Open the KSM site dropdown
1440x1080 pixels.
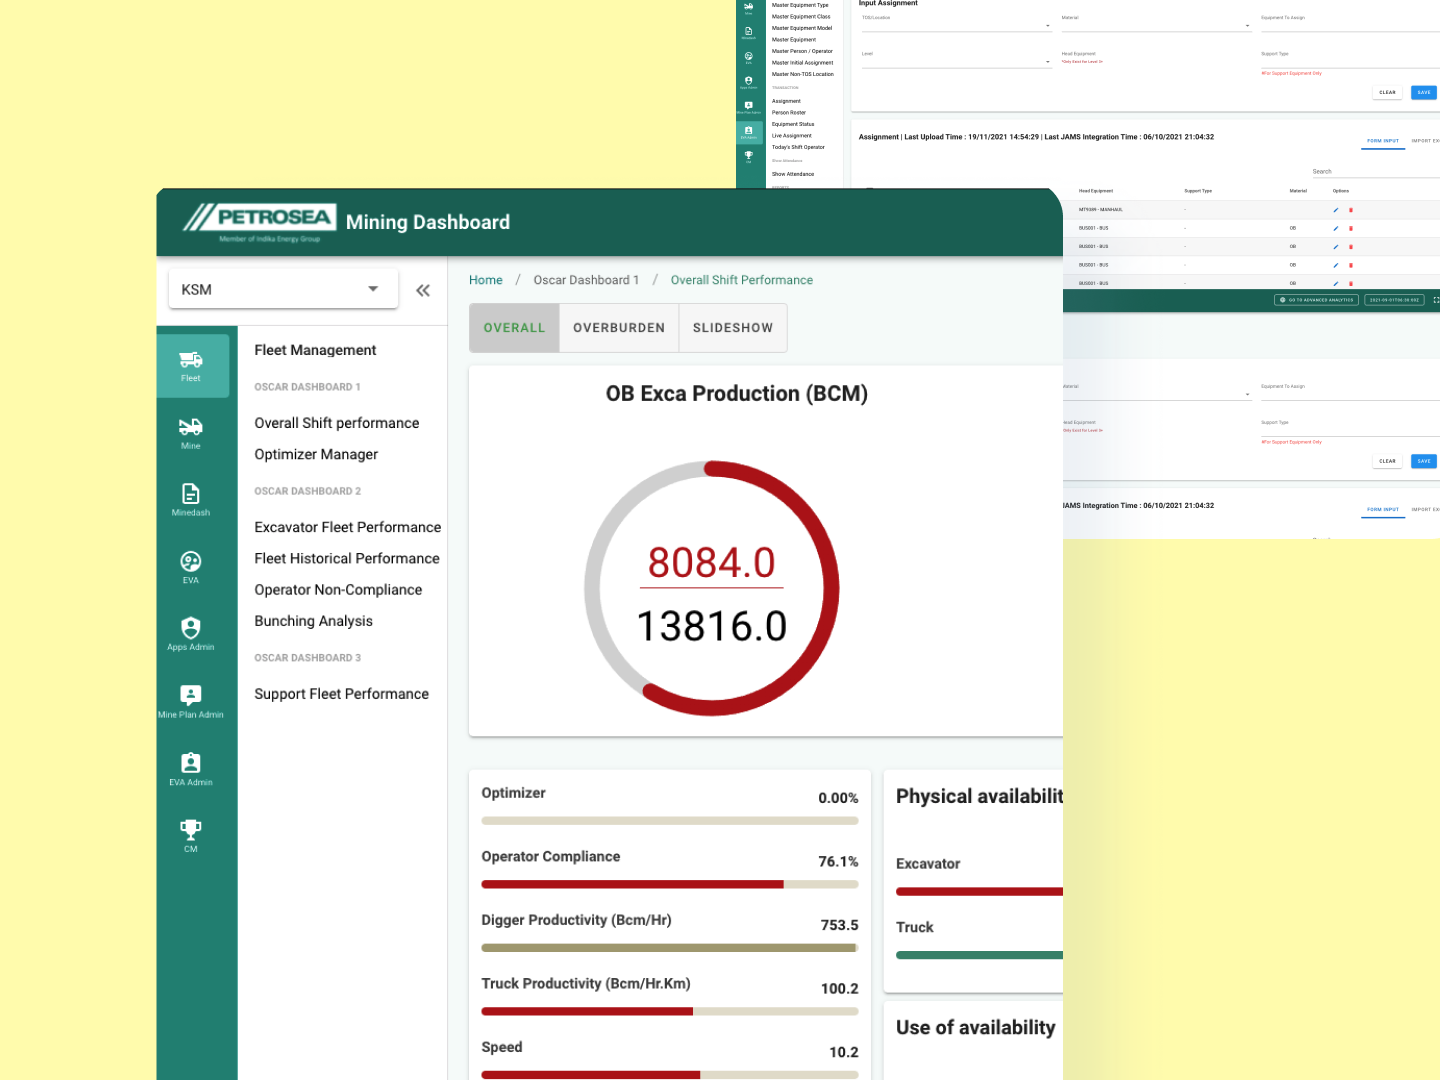click(x=283, y=289)
